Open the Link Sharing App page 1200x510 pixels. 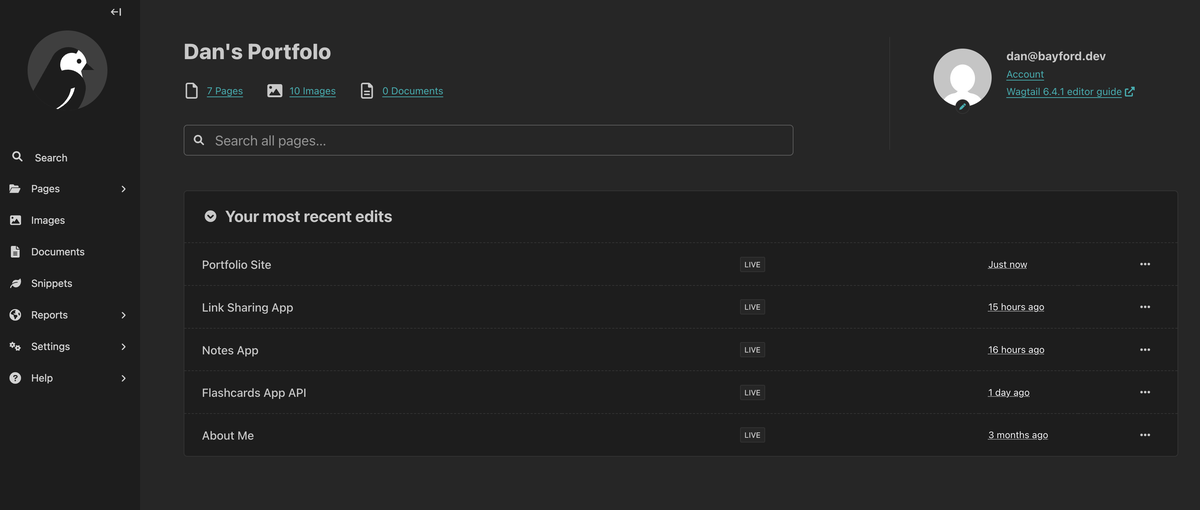(x=247, y=308)
